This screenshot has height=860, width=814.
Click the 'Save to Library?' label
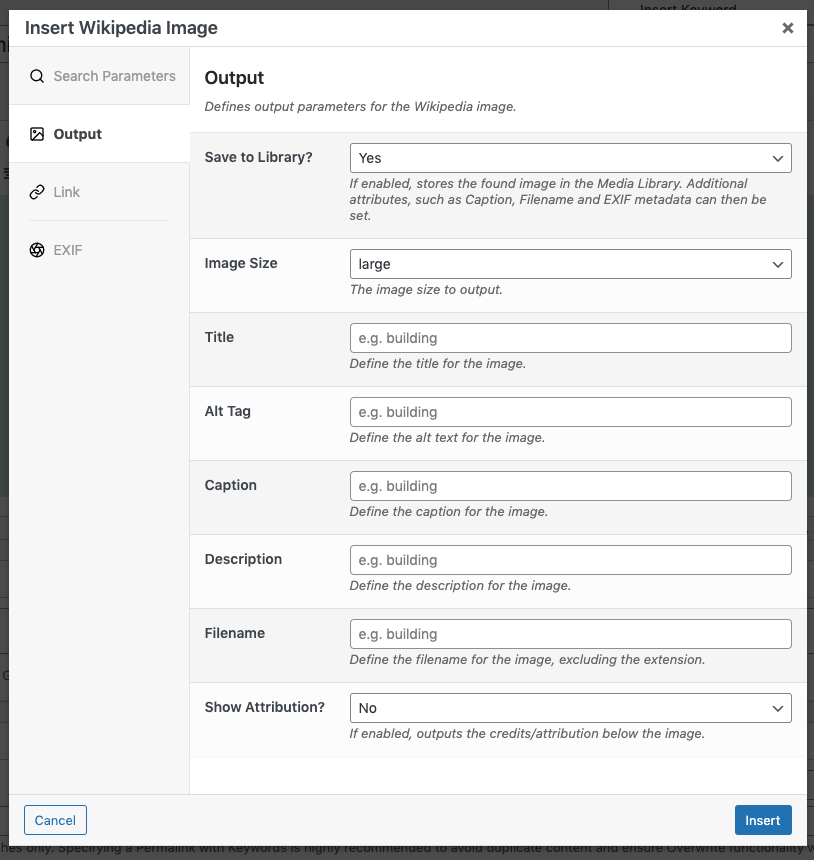pos(258,157)
